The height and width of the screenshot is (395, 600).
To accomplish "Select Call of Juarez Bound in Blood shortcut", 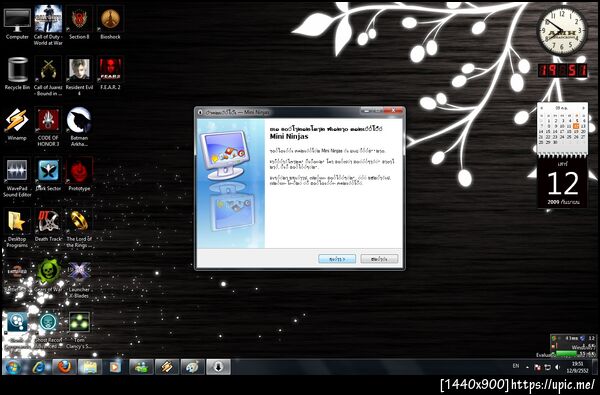I will coord(48,76).
